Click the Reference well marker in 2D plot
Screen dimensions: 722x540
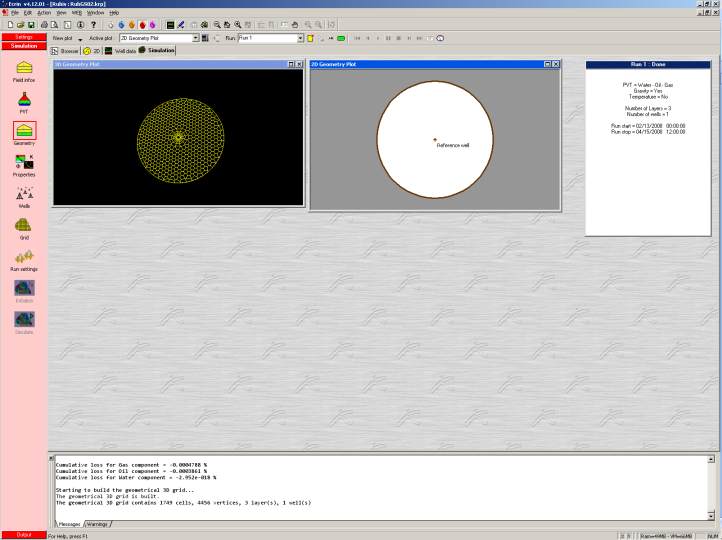tap(434, 139)
